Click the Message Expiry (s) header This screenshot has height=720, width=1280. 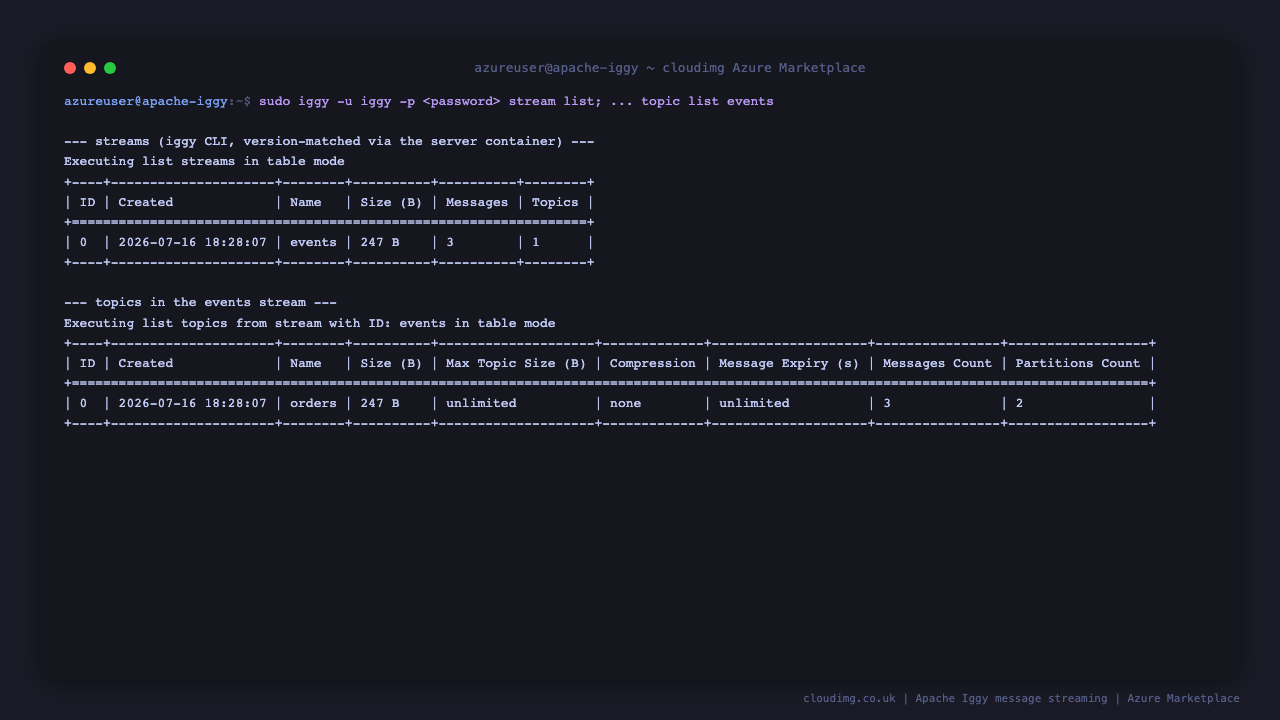789,363
